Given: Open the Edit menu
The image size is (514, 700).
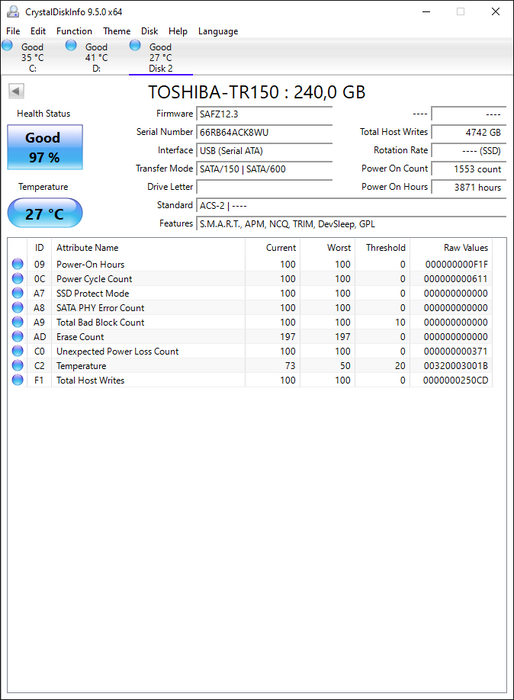Looking at the screenshot, I should tap(38, 31).
